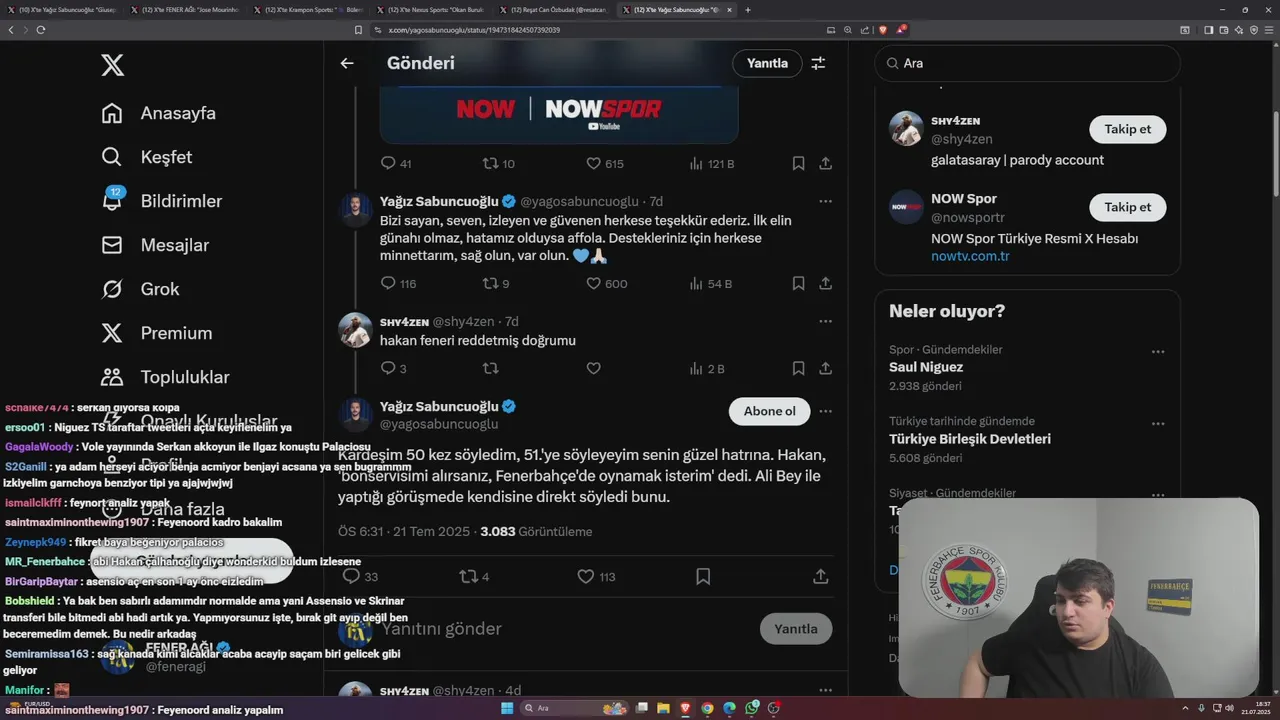Like the post with 600 likes

tap(593, 283)
